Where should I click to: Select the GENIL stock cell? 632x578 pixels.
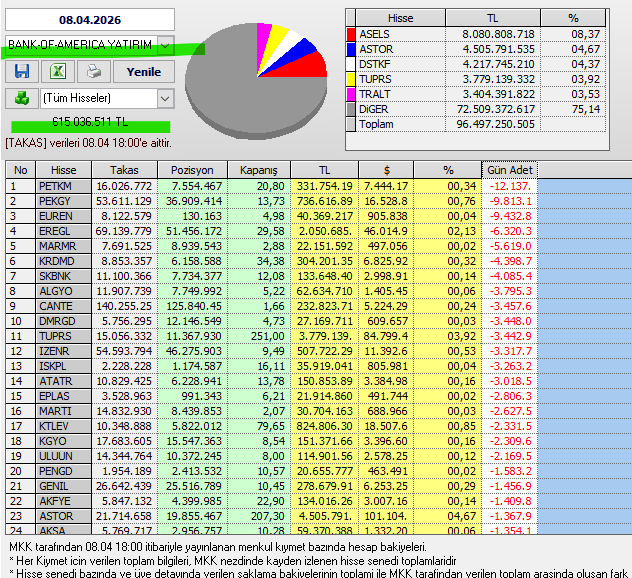[64, 486]
